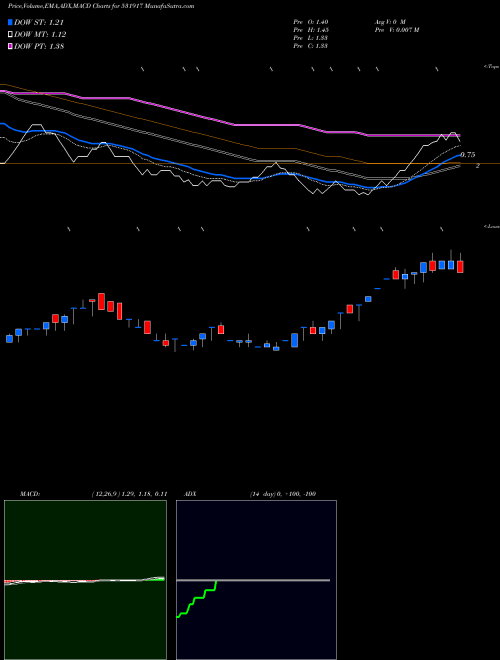500x660 pixels.
Task: Click the magenta DOW PT legend swatch
Action: [11, 46]
